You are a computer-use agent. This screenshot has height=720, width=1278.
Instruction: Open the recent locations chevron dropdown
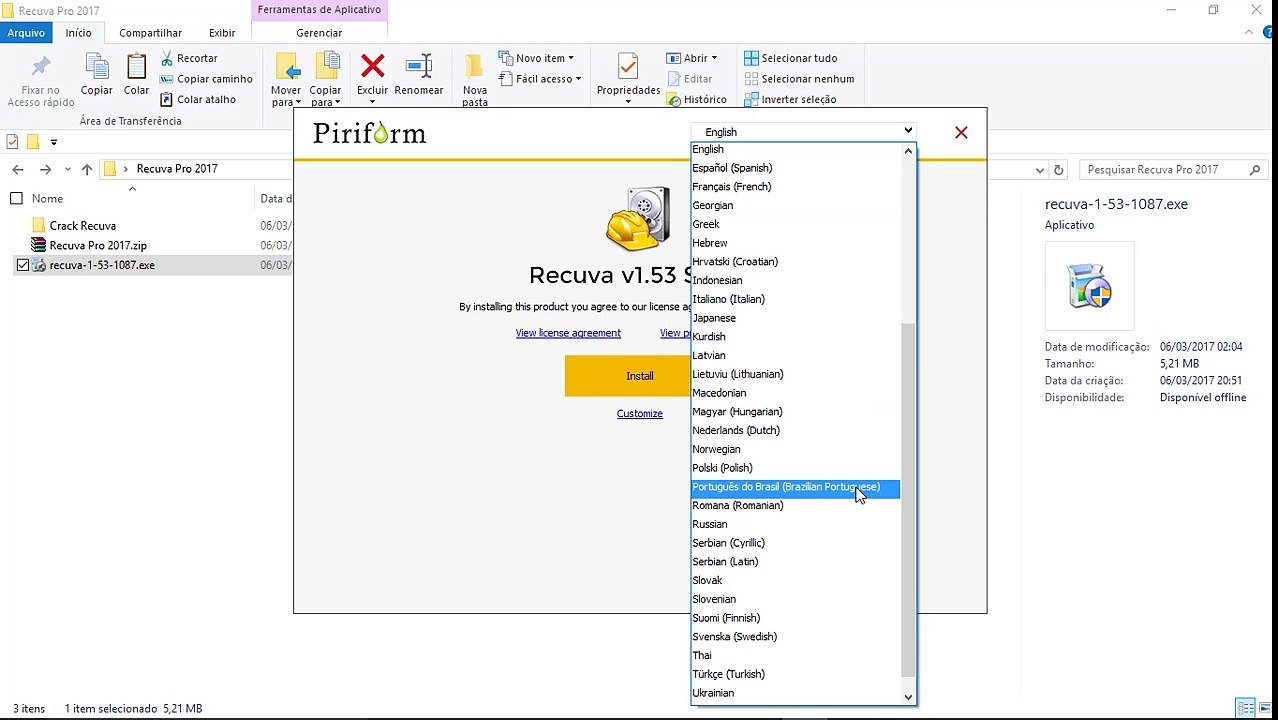[x=67, y=169]
